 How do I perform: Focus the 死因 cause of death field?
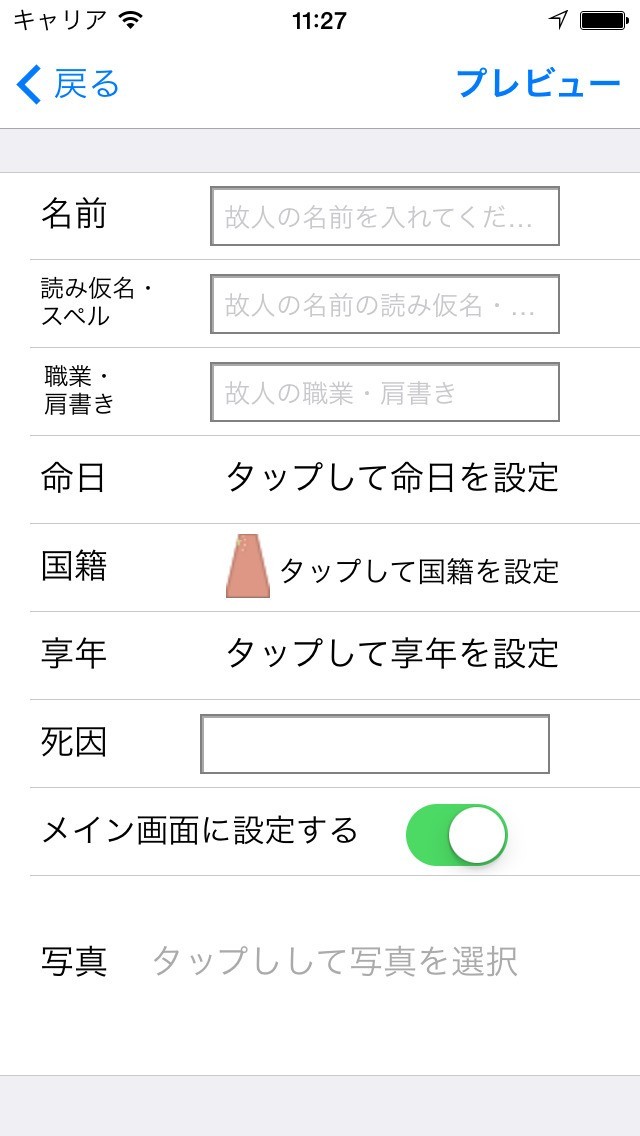pos(375,744)
